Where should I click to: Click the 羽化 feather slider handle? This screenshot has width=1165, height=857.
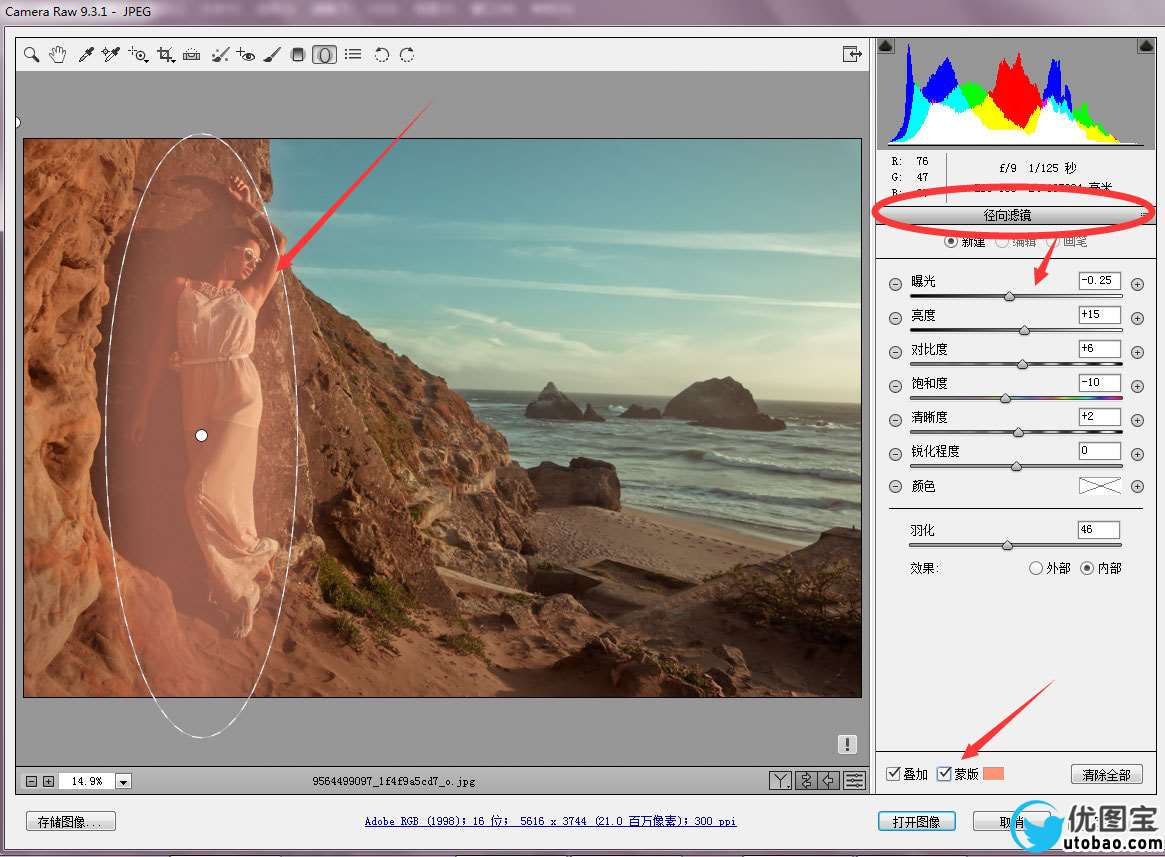pos(1007,545)
